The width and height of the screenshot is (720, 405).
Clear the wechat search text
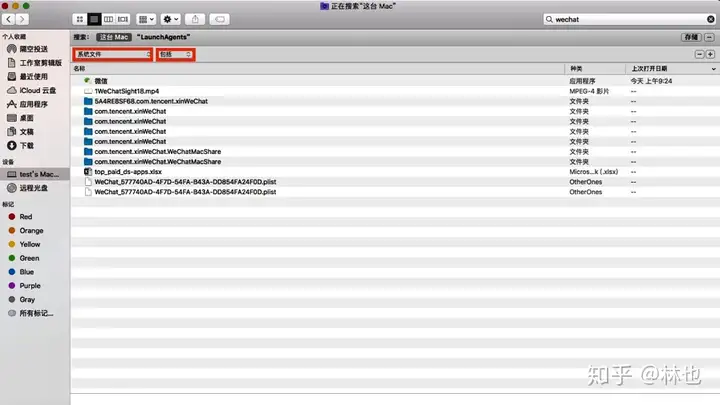click(x=710, y=19)
